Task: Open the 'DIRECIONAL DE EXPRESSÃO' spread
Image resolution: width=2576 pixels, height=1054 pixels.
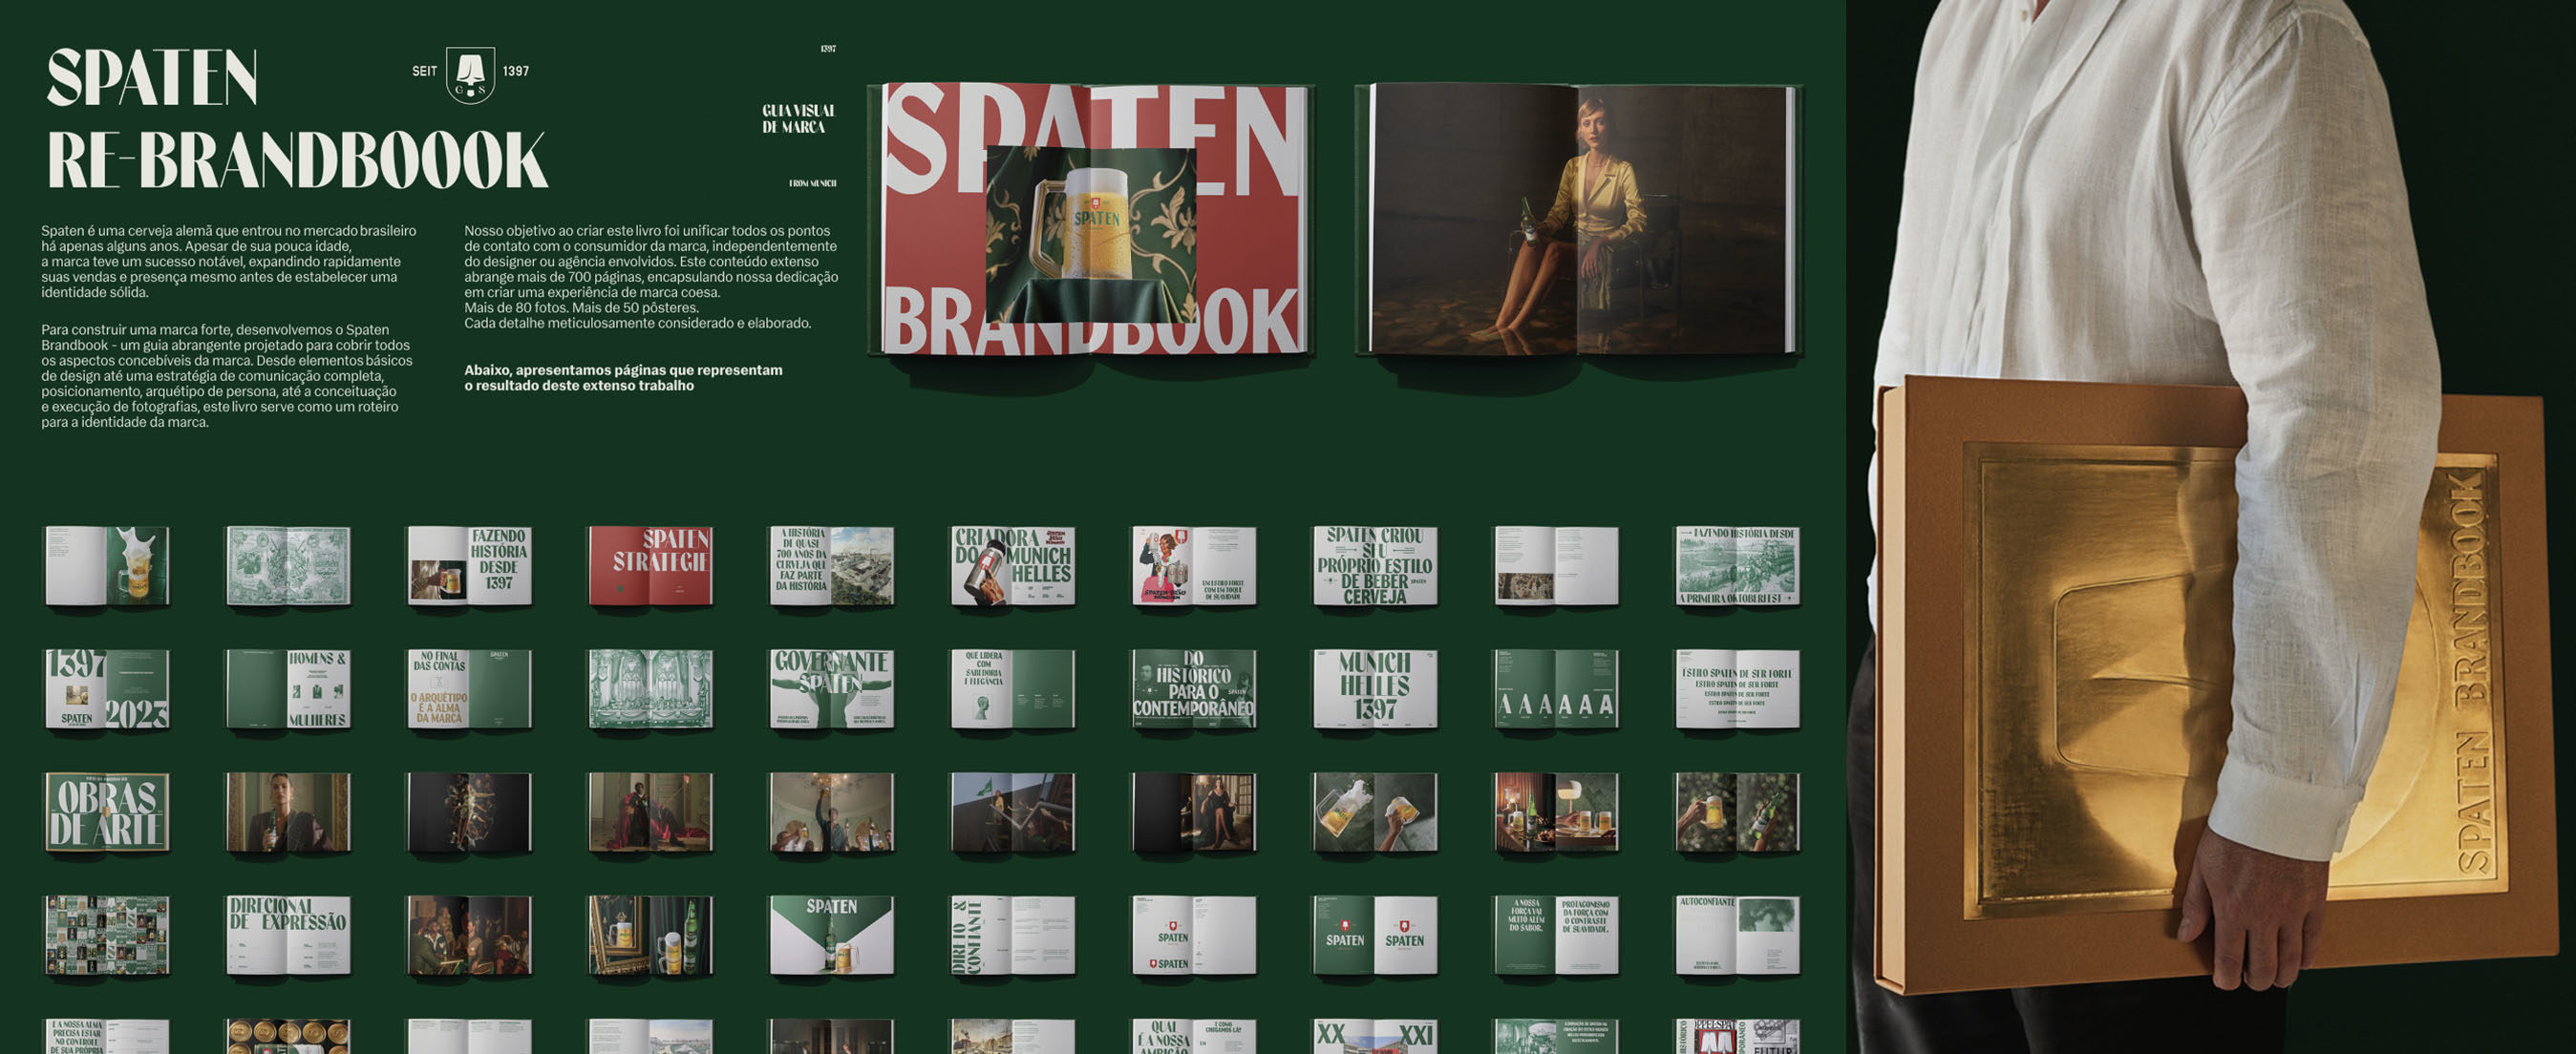Action: coord(288,935)
